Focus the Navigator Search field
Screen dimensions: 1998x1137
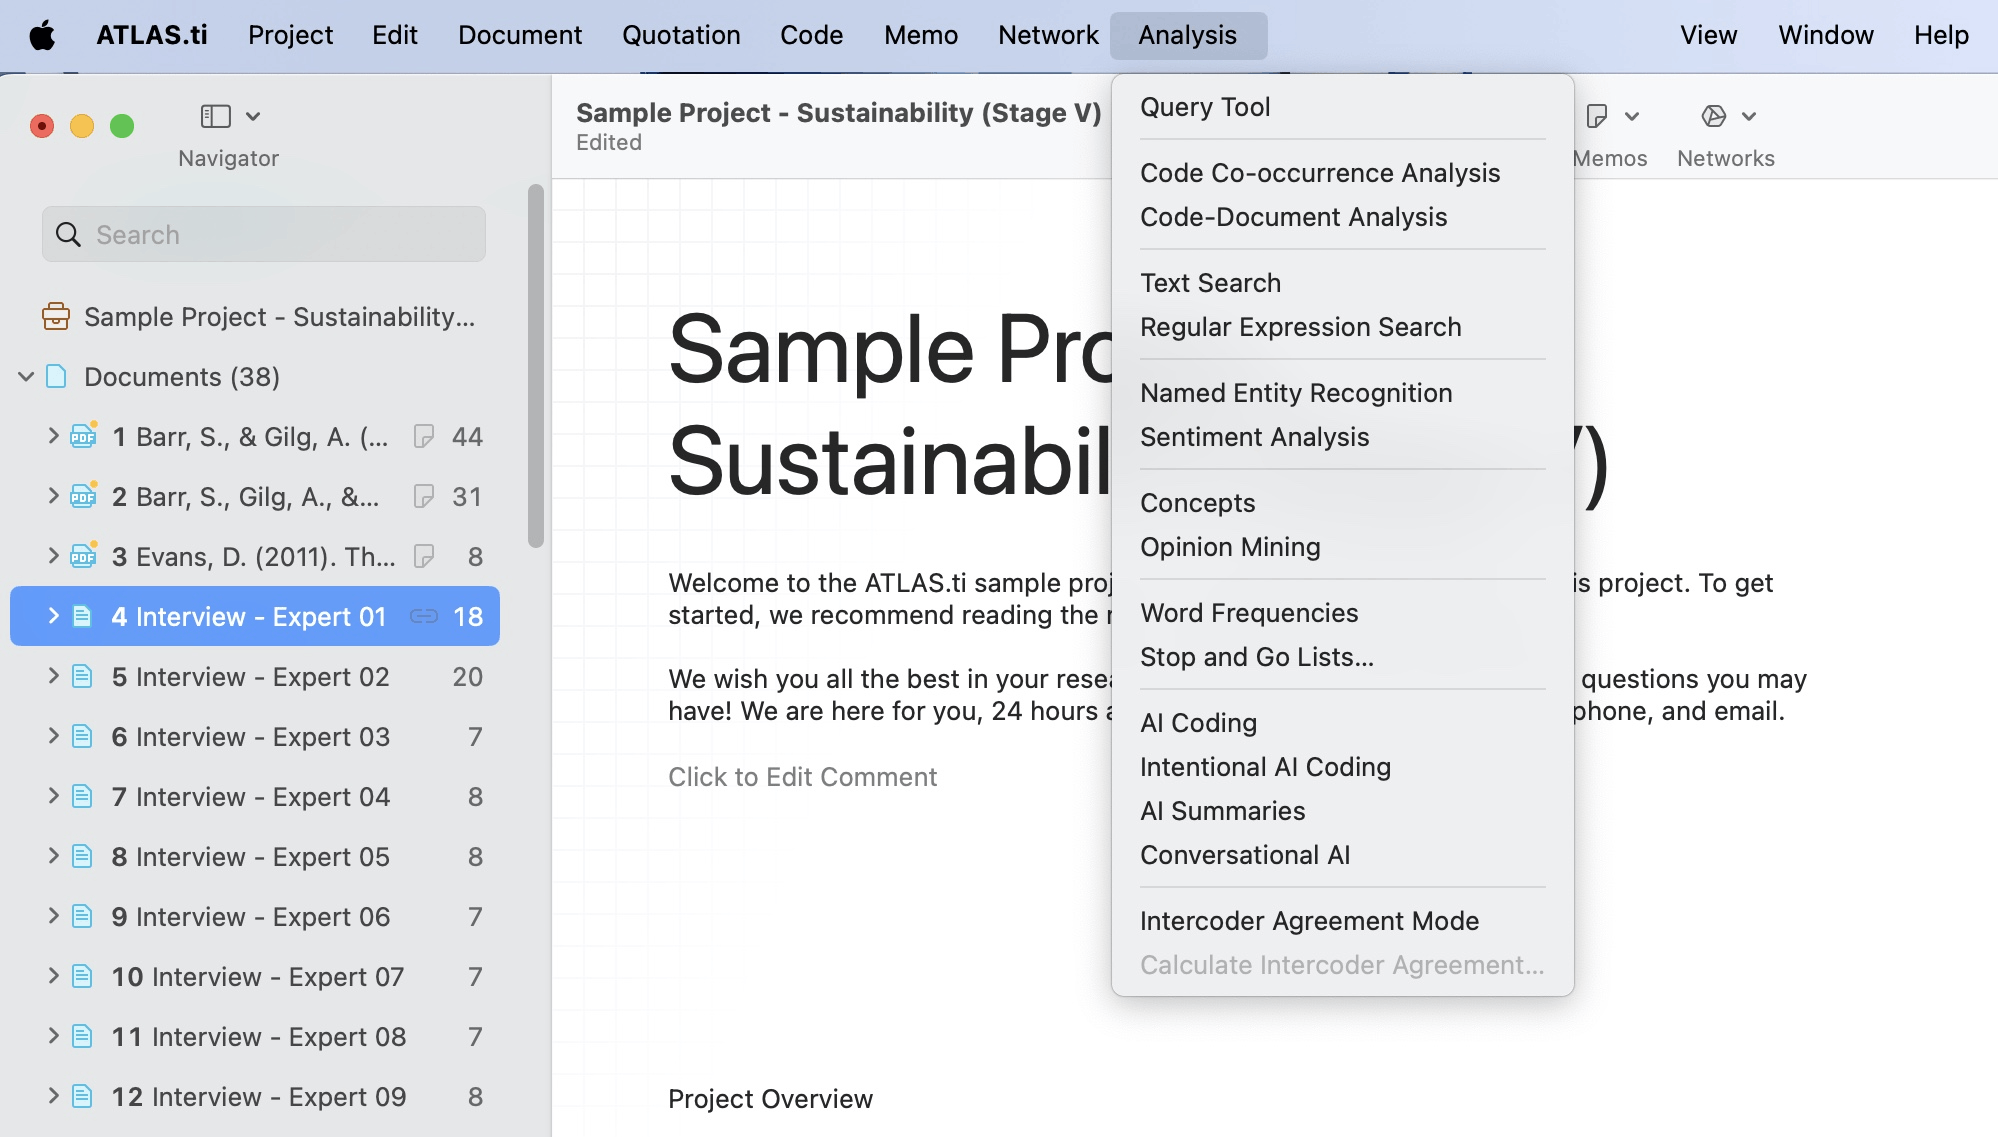tap(264, 234)
